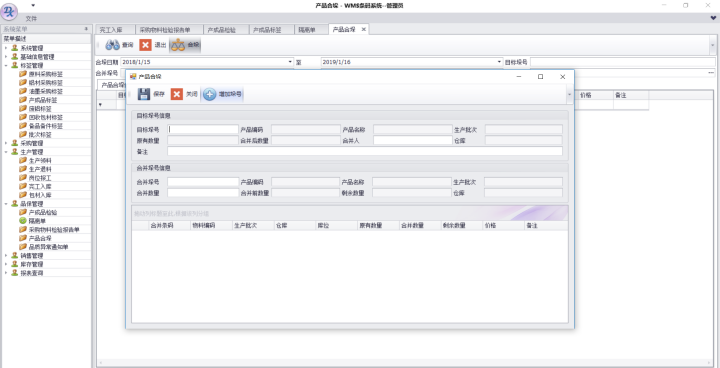Open the 文件 menu

(x=31, y=19)
